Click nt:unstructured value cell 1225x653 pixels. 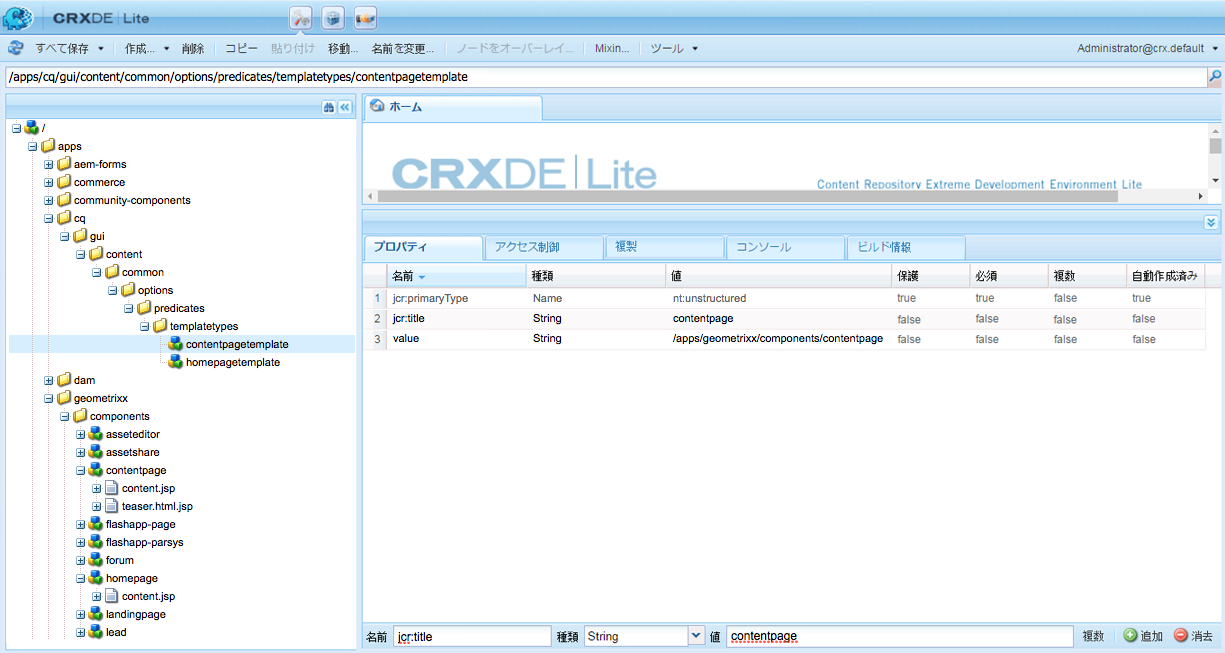tap(779, 298)
